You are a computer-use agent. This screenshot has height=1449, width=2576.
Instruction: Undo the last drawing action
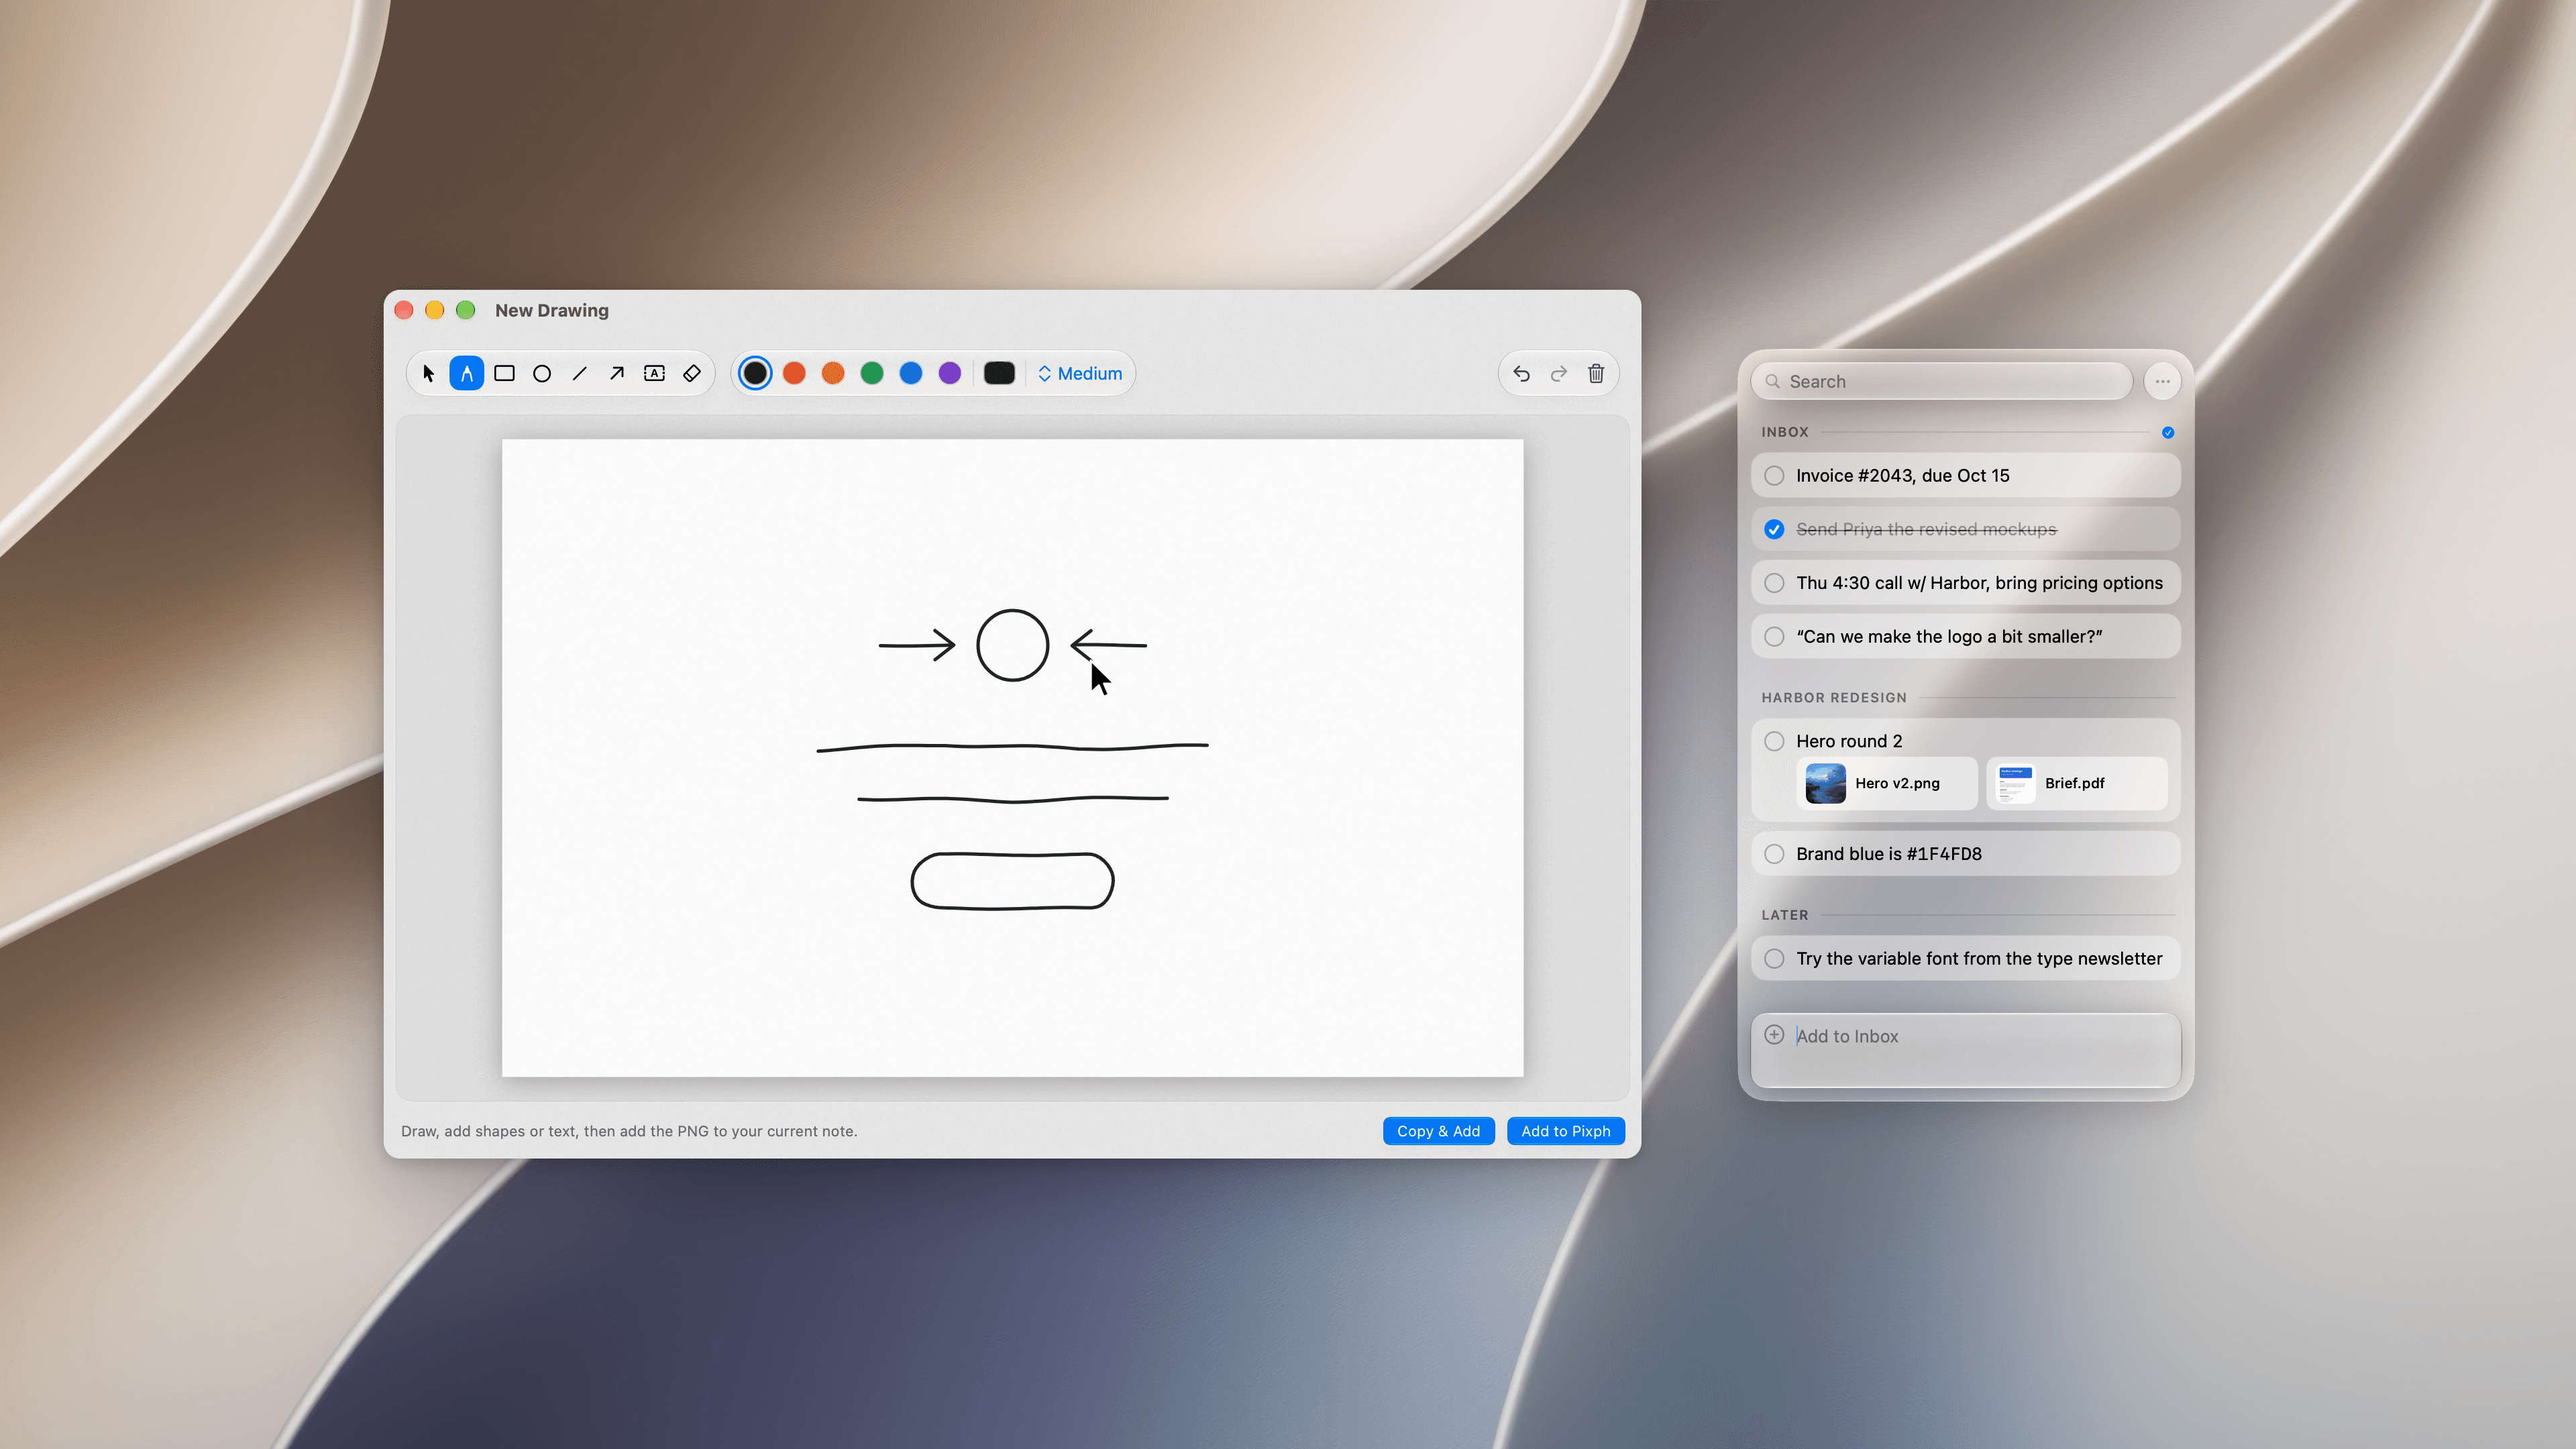pos(1521,374)
